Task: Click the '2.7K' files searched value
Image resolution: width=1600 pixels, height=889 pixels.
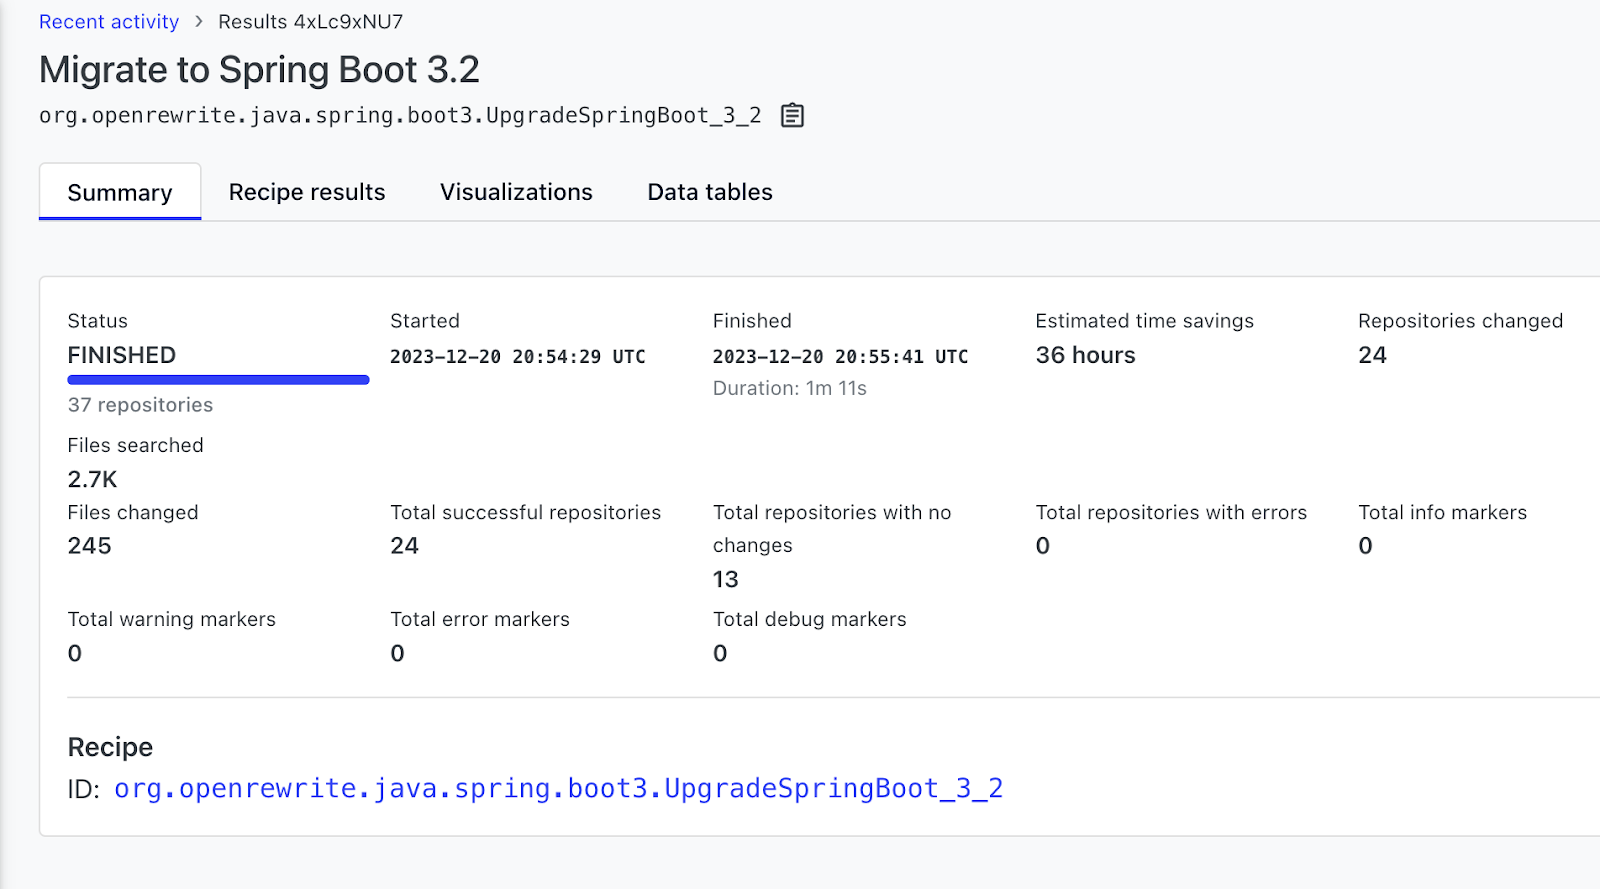Action: point(92,479)
